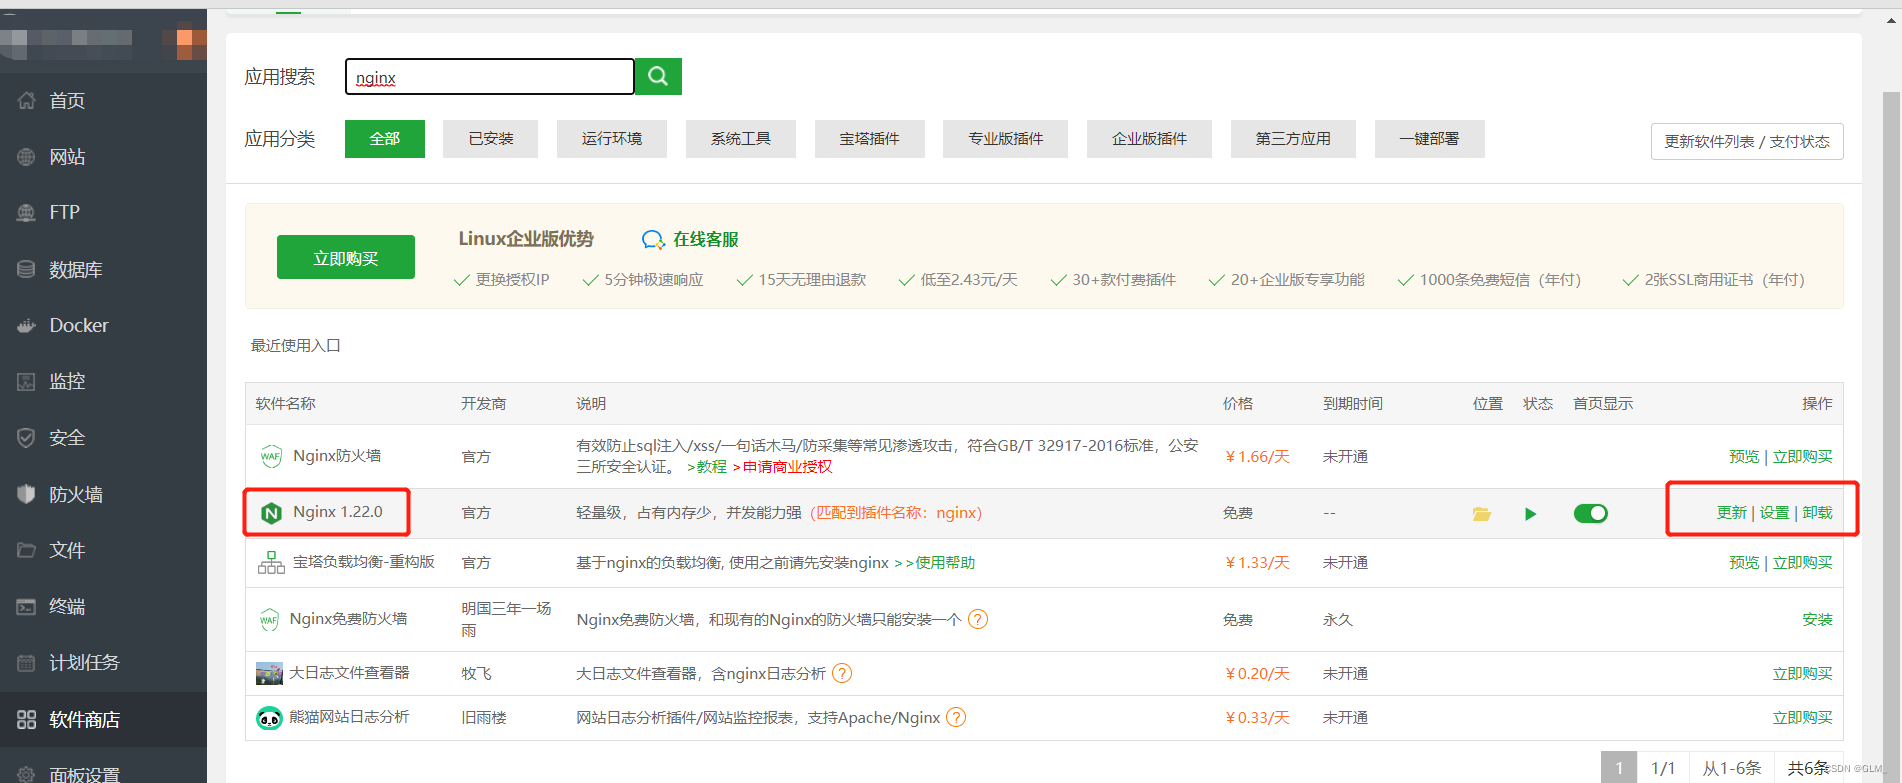This screenshot has width=1902, height=783.
Task: Select the 一键部署 category tab
Action: (1430, 139)
